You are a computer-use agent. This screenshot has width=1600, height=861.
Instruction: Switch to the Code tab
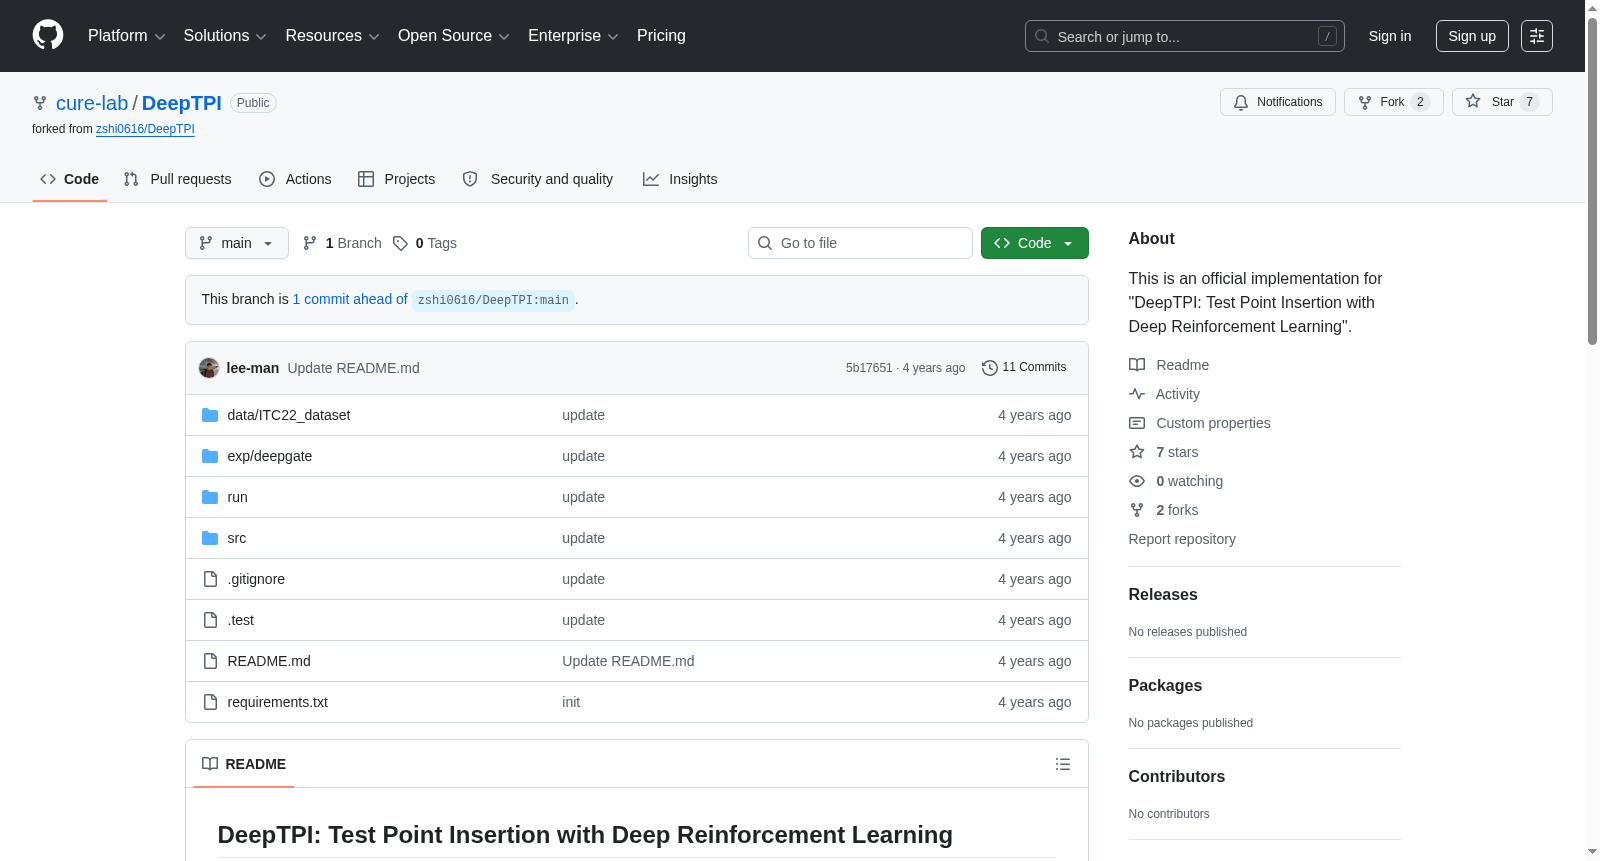coord(70,179)
